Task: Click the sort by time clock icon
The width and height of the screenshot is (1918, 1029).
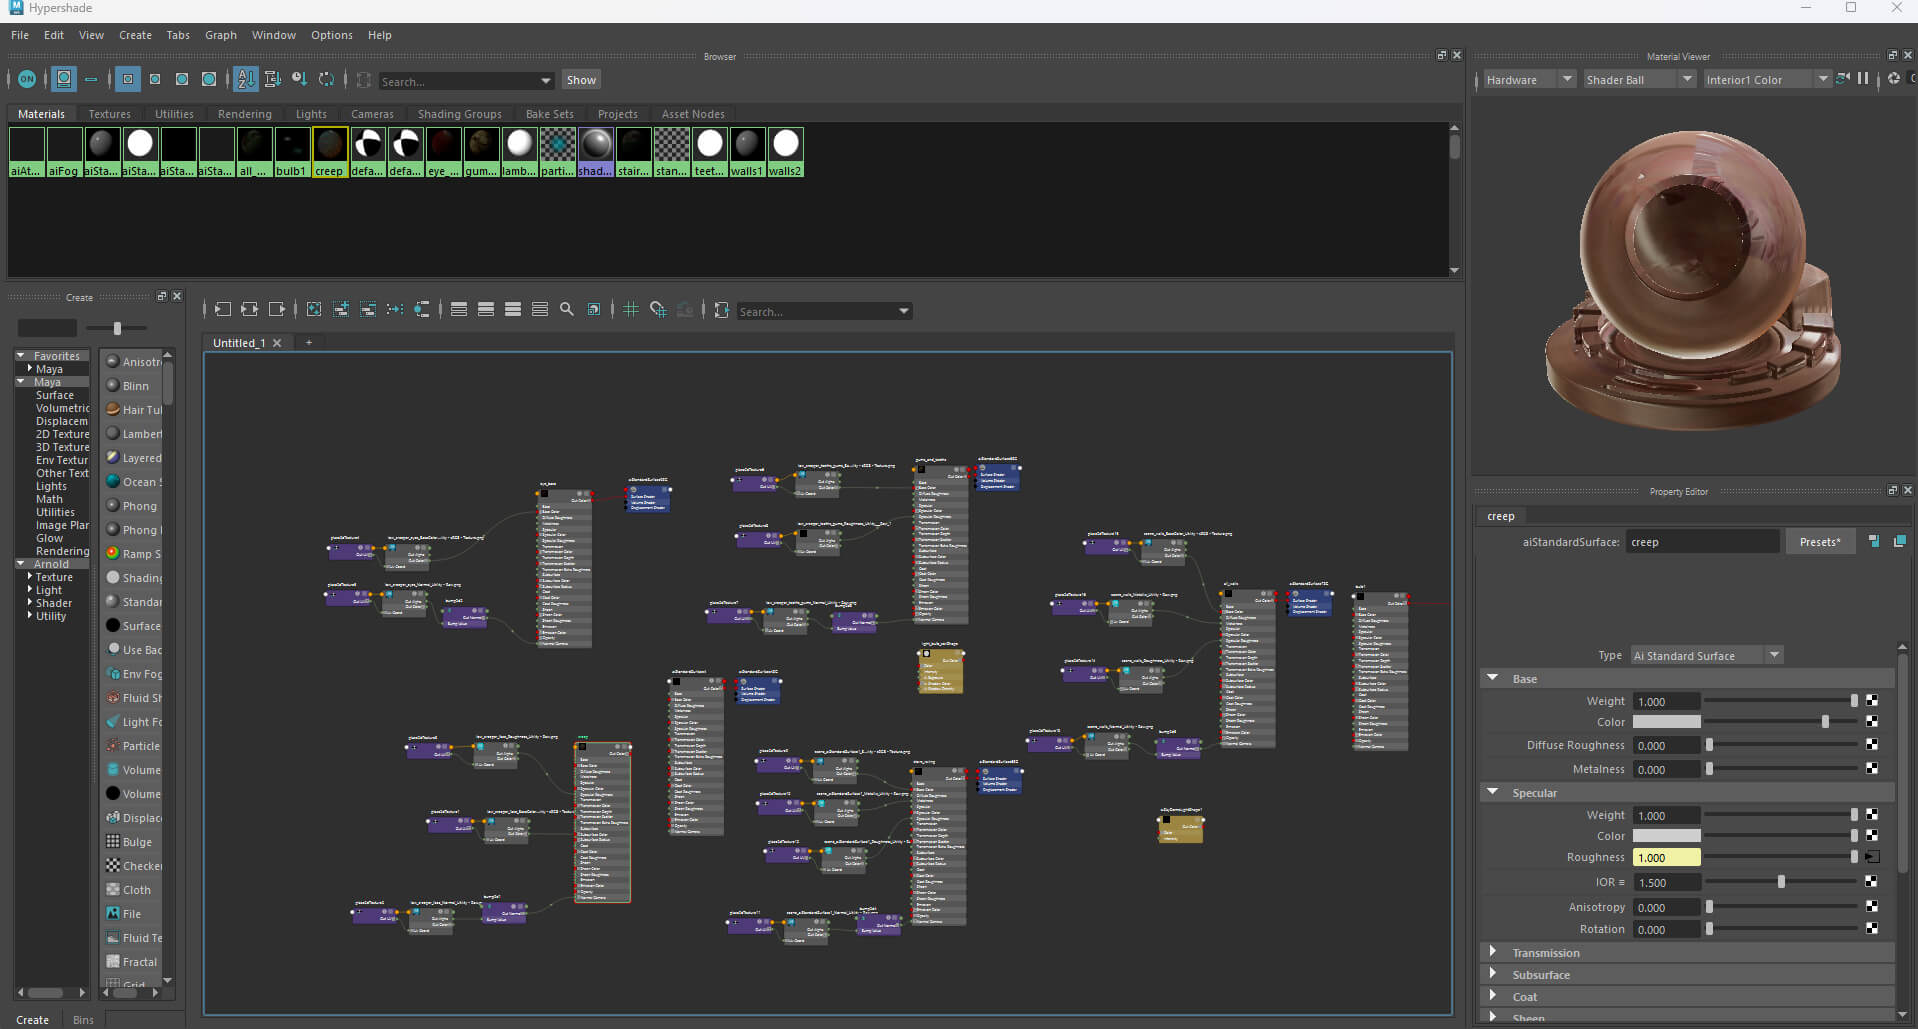Action: pyautogui.click(x=299, y=79)
